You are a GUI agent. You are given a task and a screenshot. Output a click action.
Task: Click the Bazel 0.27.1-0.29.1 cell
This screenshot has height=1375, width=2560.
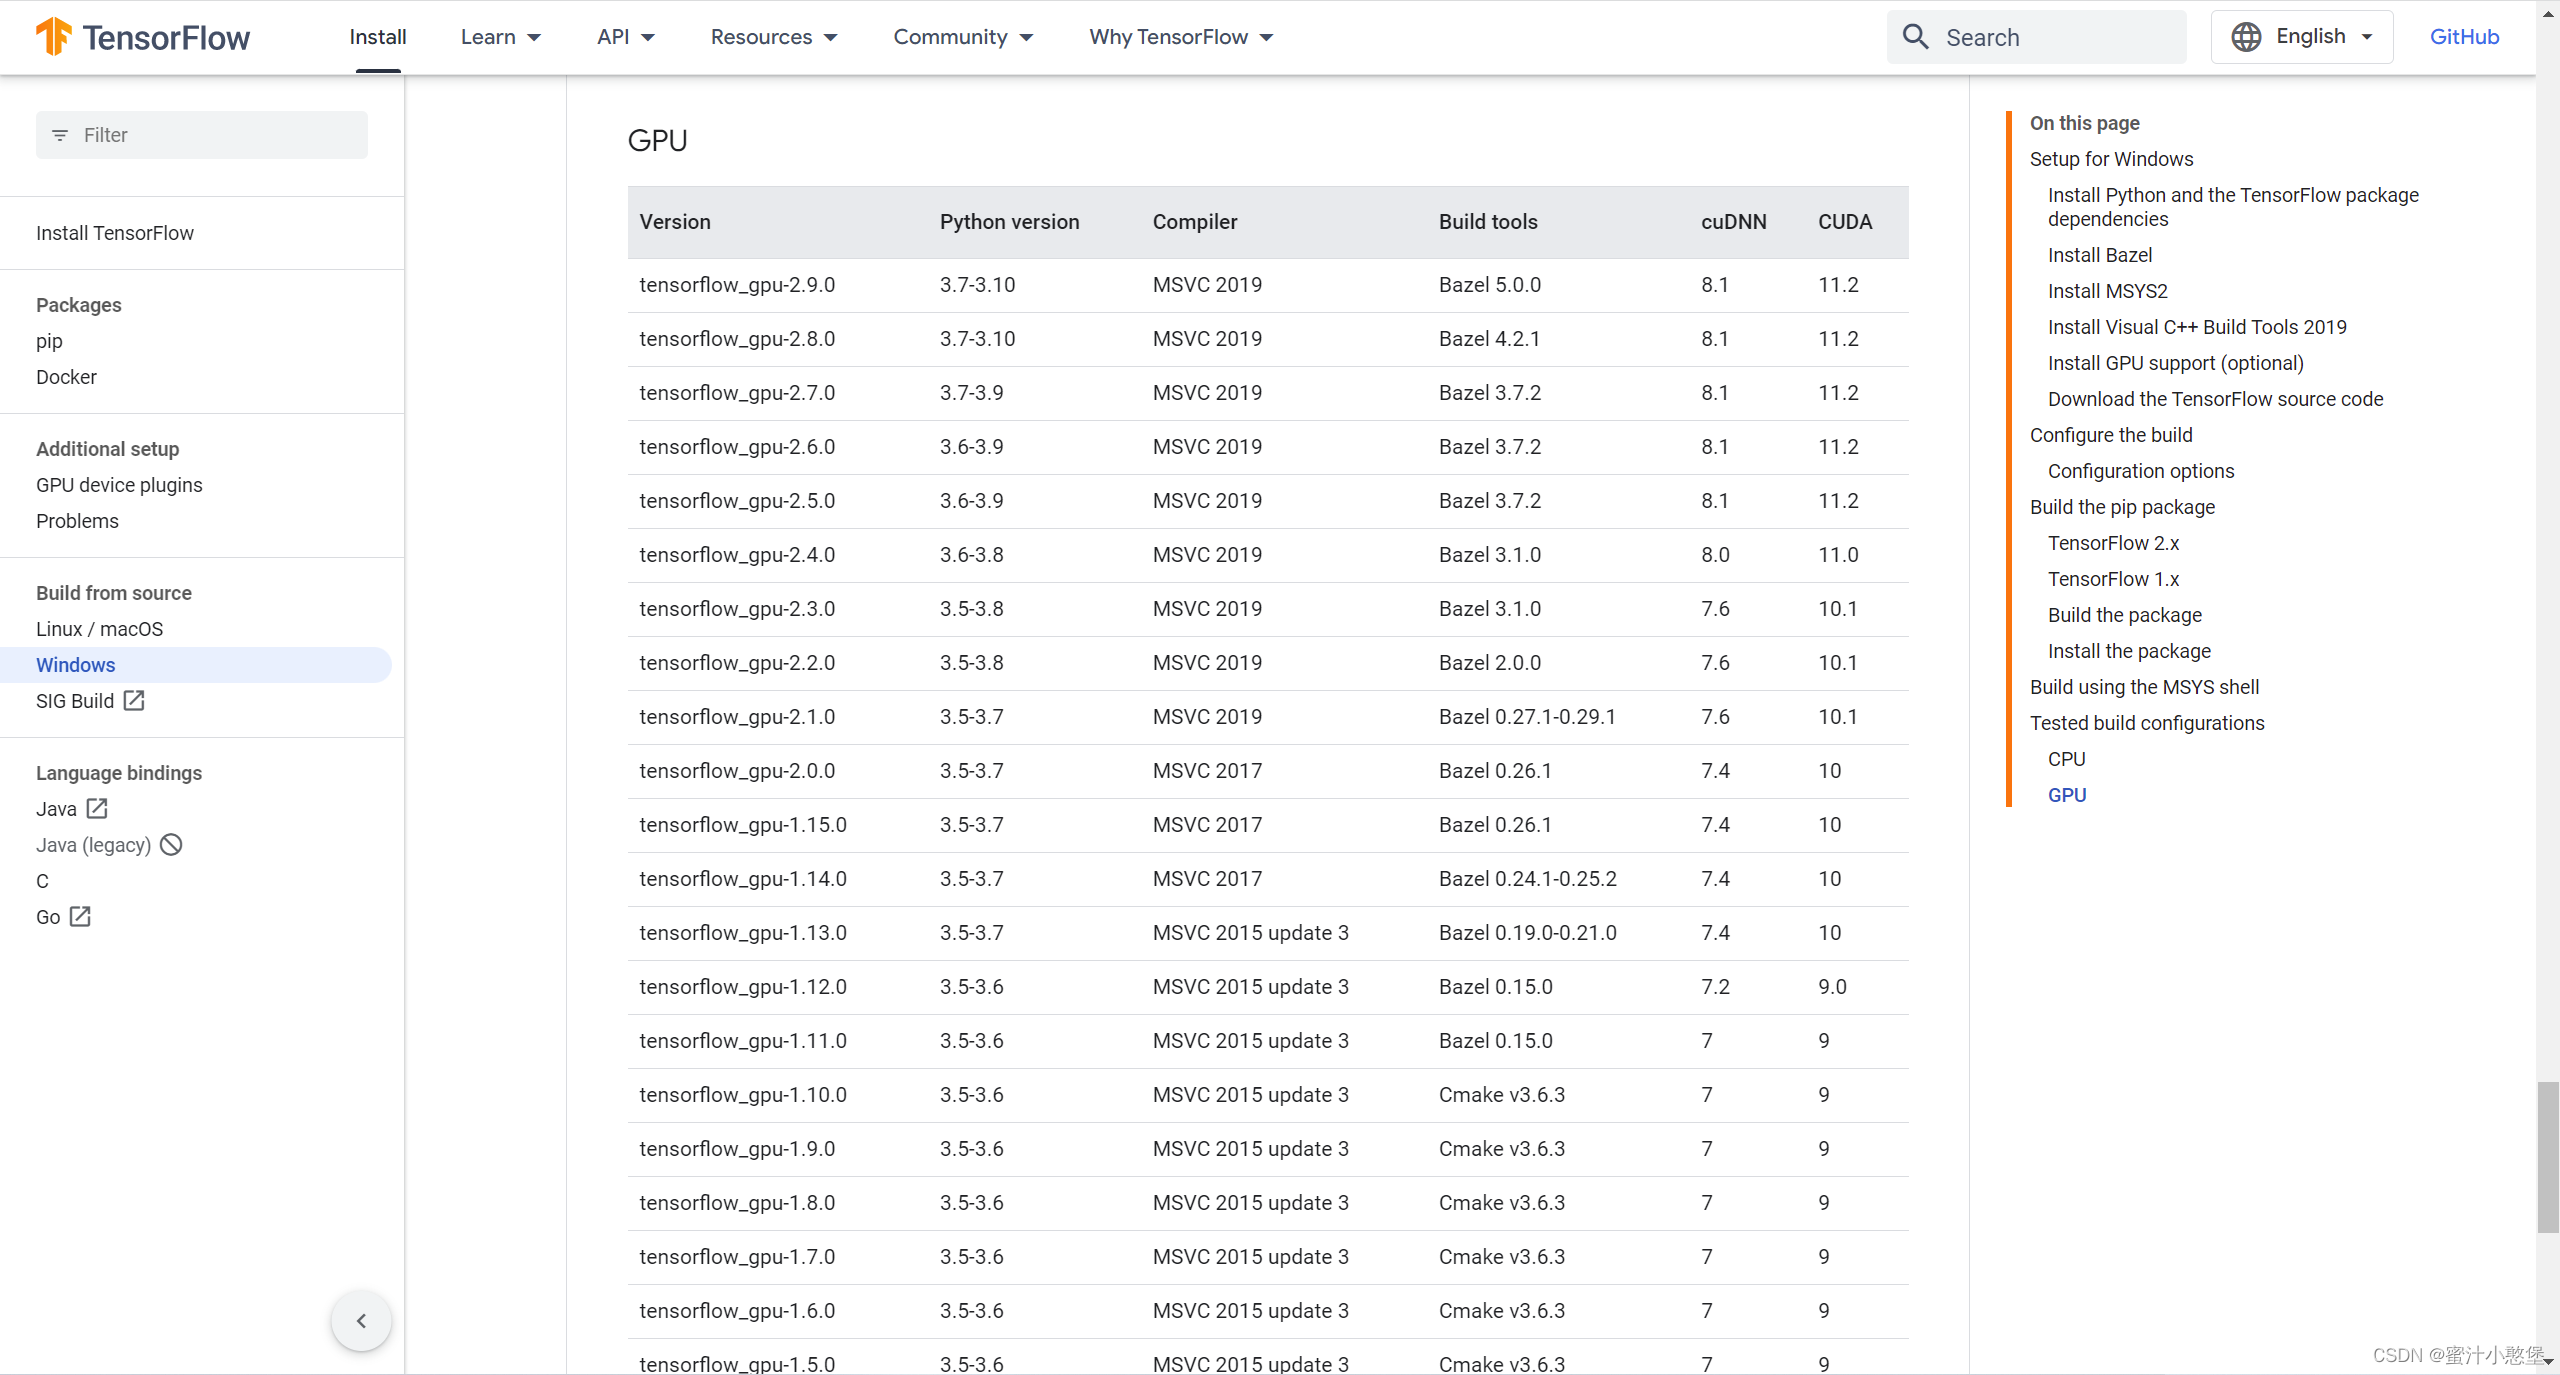pyautogui.click(x=1527, y=717)
